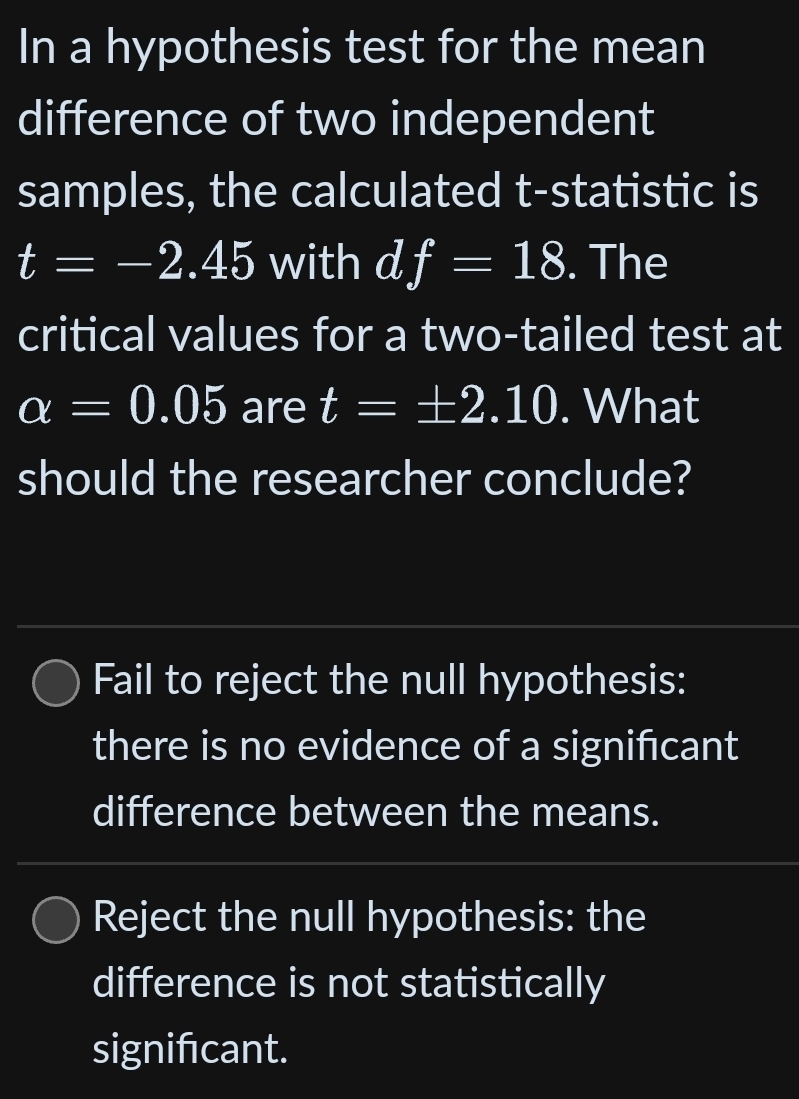Screen dimensions: 799x1099
Task: Click the word "What" ending the alpha line
Action: tap(641, 407)
